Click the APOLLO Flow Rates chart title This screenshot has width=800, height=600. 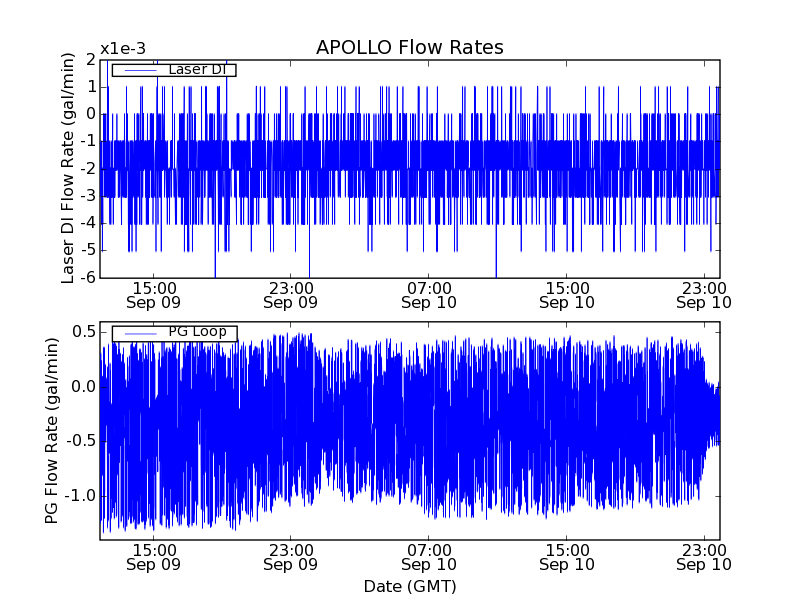tap(409, 48)
